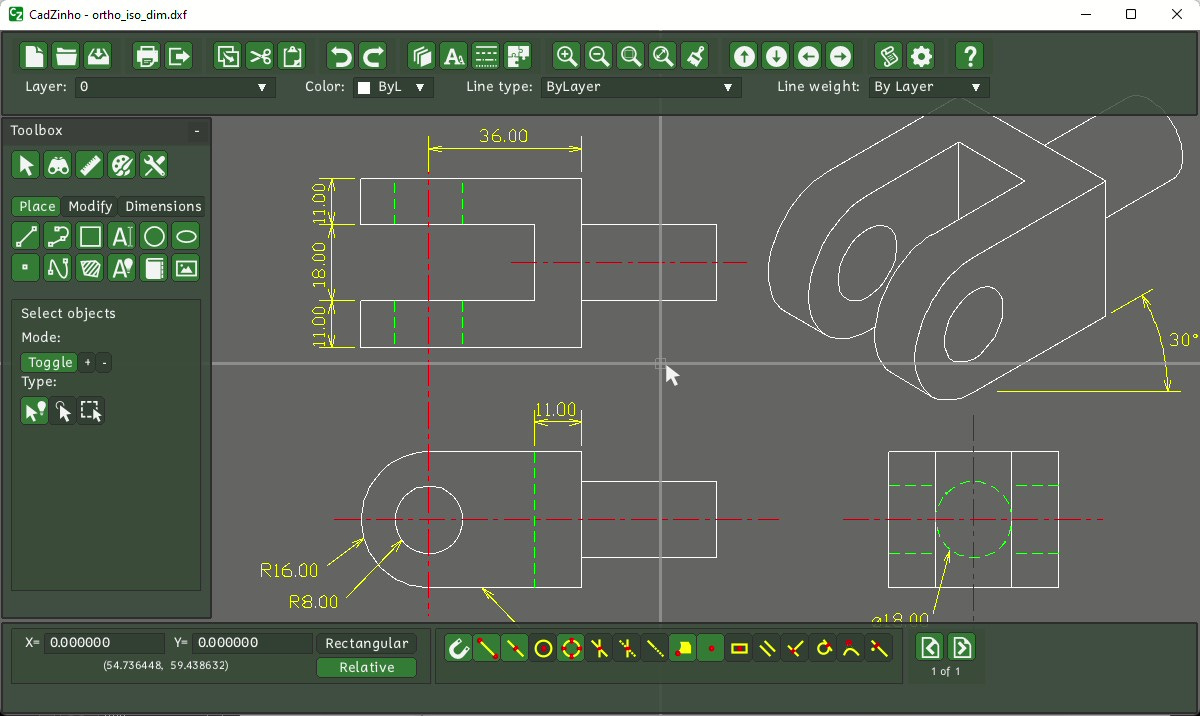Choose the ruler measure tool

90,165
